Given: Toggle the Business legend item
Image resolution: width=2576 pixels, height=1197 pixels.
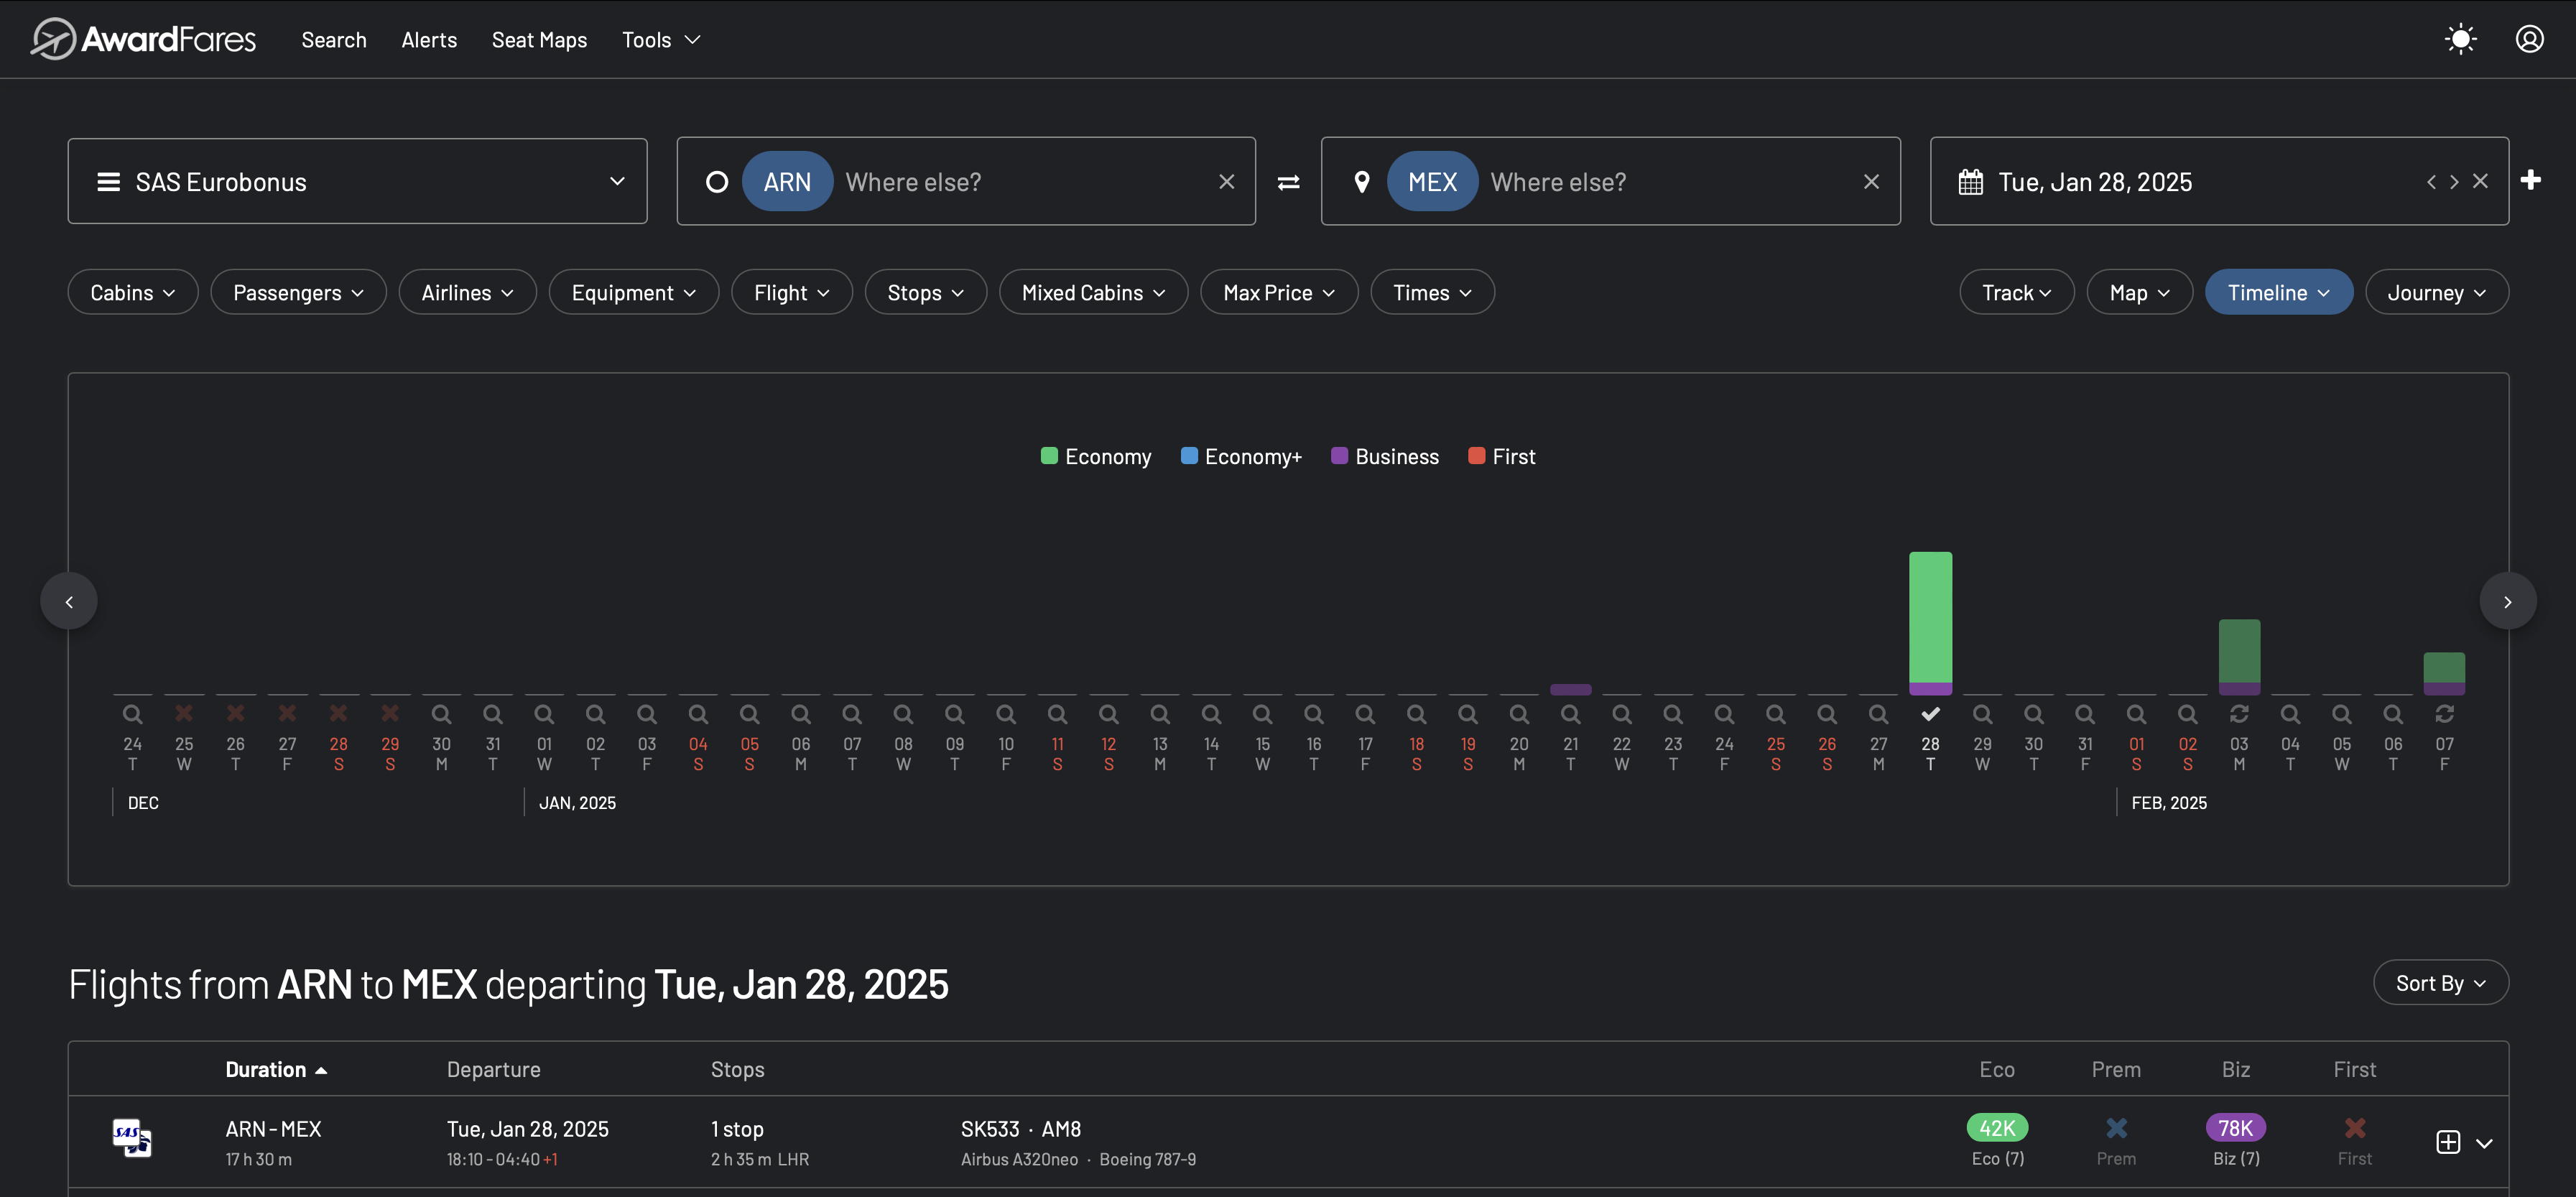Looking at the screenshot, I should click(x=1385, y=456).
